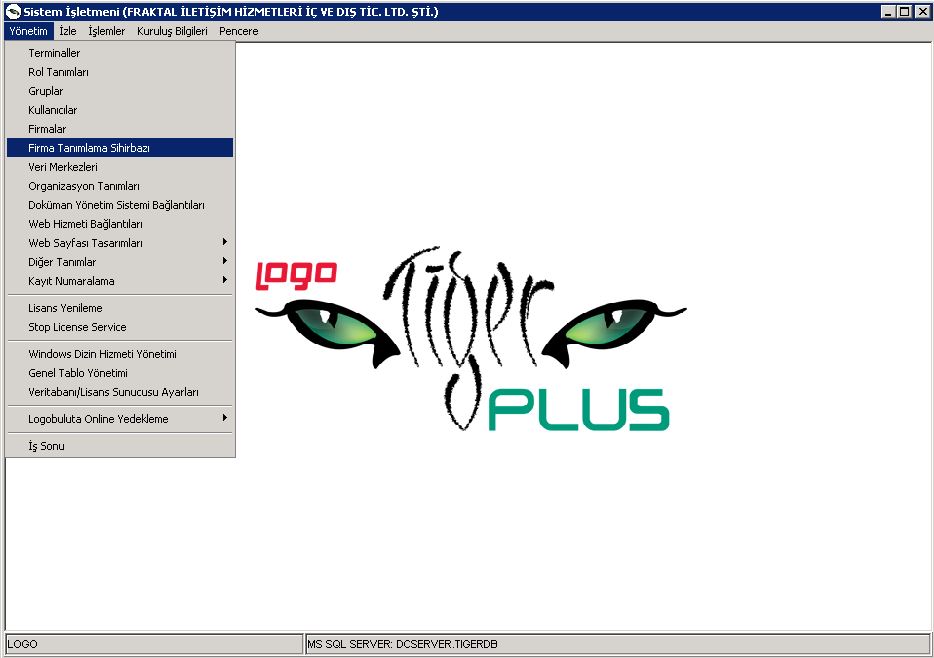Open the İşlemler menu

107,31
